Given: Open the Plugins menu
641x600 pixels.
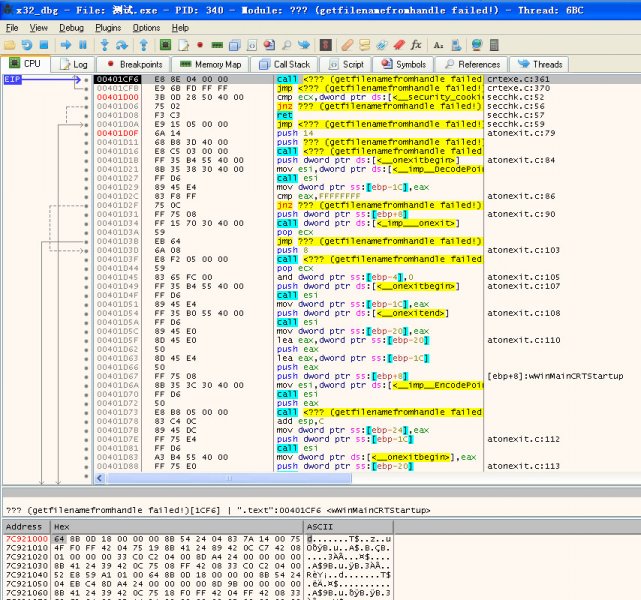Looking at the screenshot, I should (108, 28).
